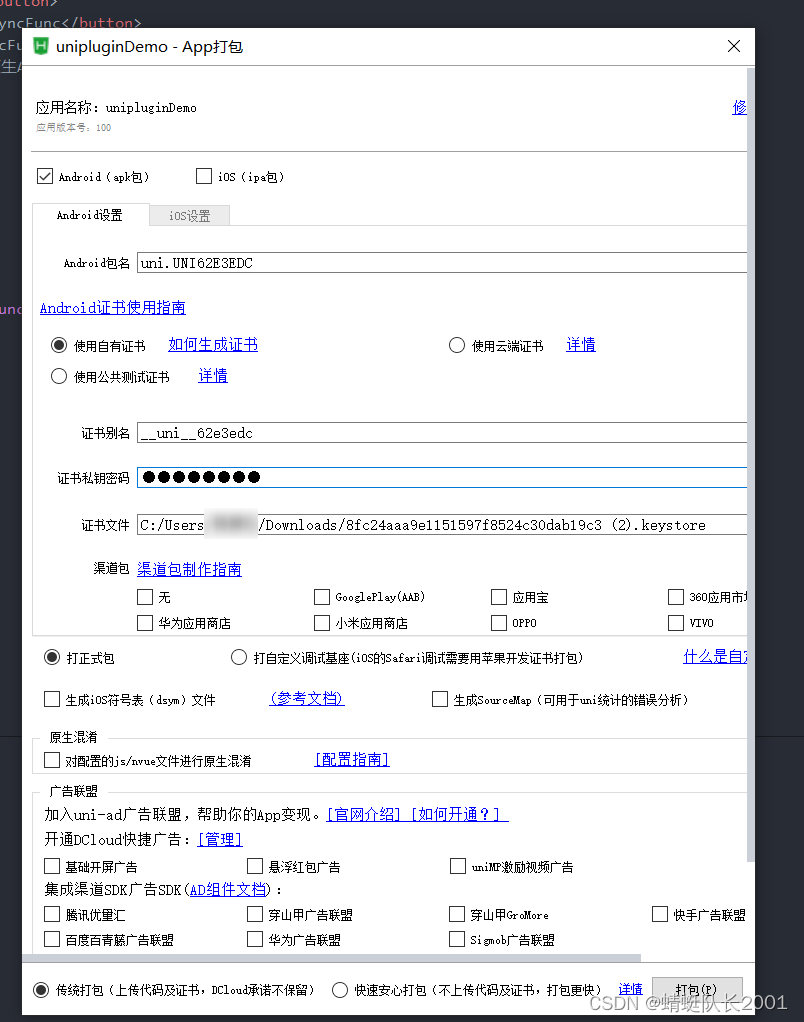Open the 渠道包制作指南 link
This screenshot has width=804, height=1022.
click(190, 570)
